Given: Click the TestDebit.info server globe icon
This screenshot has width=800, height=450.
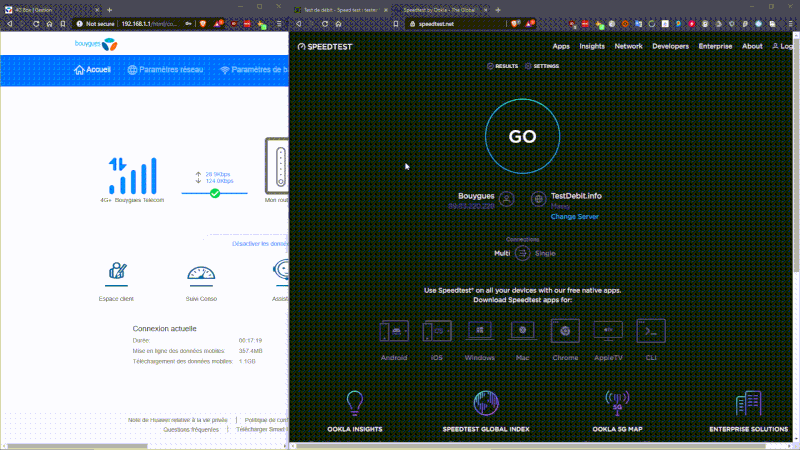Looking at the screenshot, I should click(x=538, y=198).
